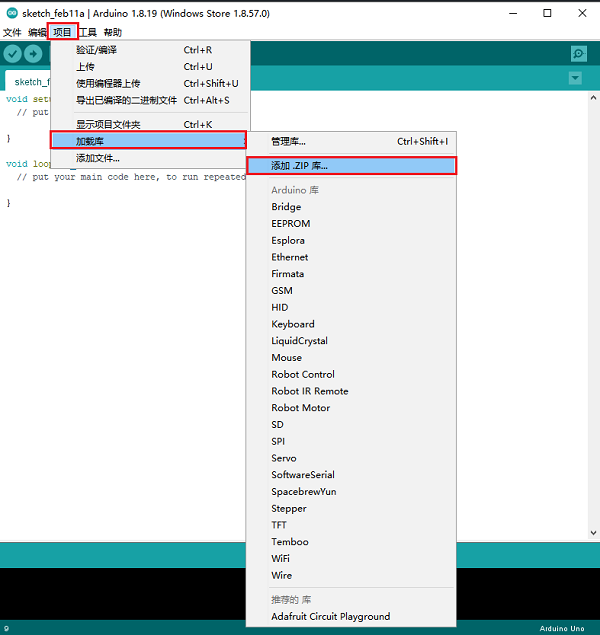Maximize the Arduino window
600x635 pixels.
pos(547,13)
